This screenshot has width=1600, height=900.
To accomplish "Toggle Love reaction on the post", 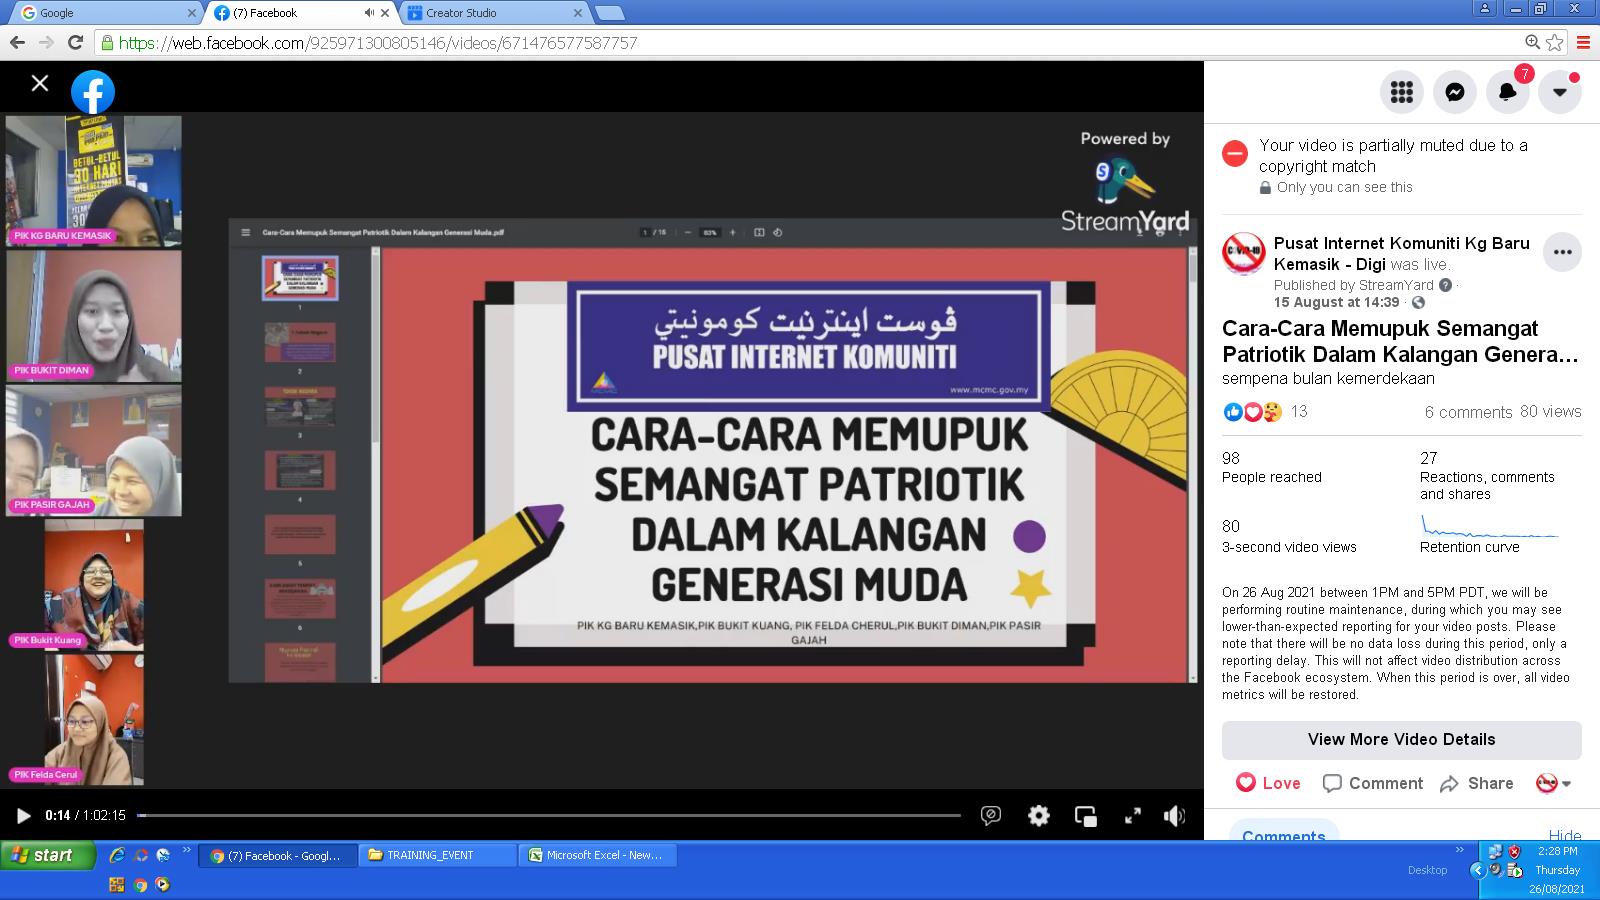I will point(1268,783).
